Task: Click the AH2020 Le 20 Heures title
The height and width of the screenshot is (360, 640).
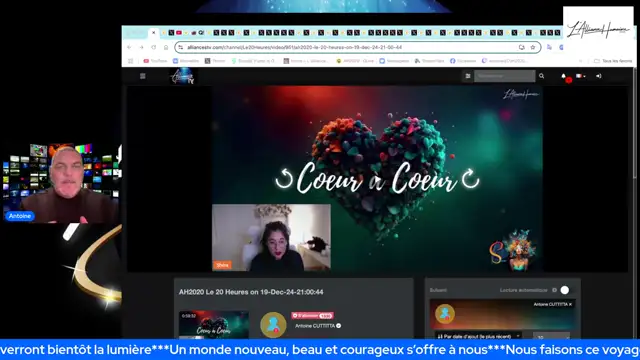Action: point(251,292)
